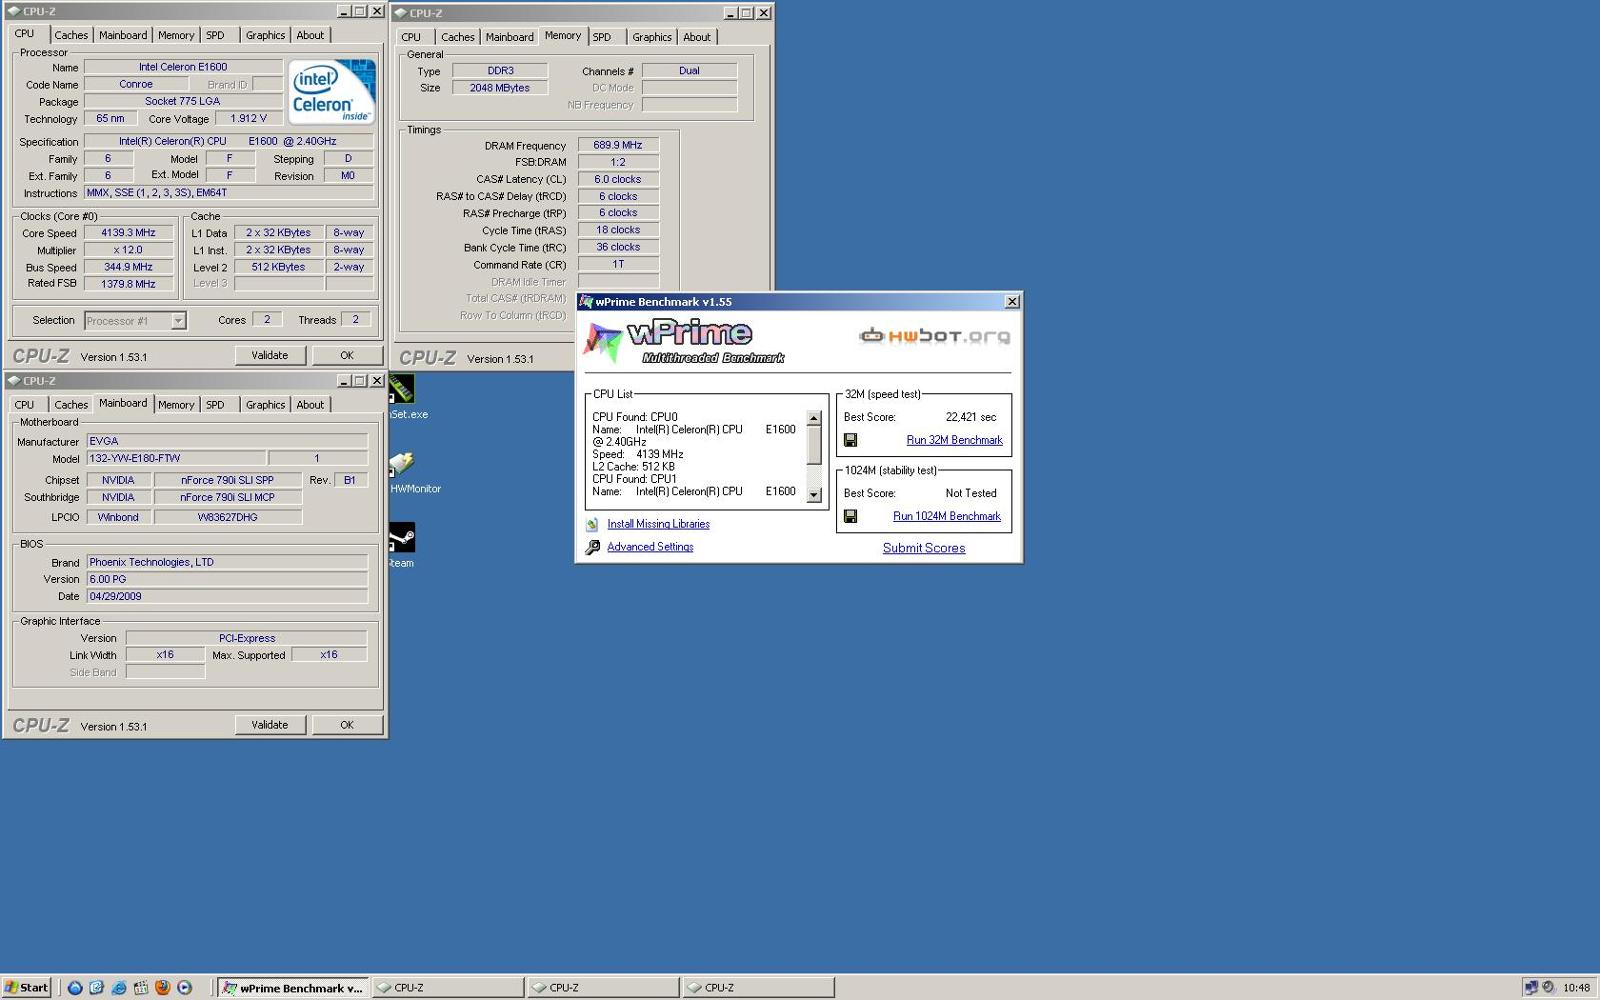This screenshot has width=1600, height=1000.
Task: Open the Windows Start menu
Action: click(x=26, y=987)
